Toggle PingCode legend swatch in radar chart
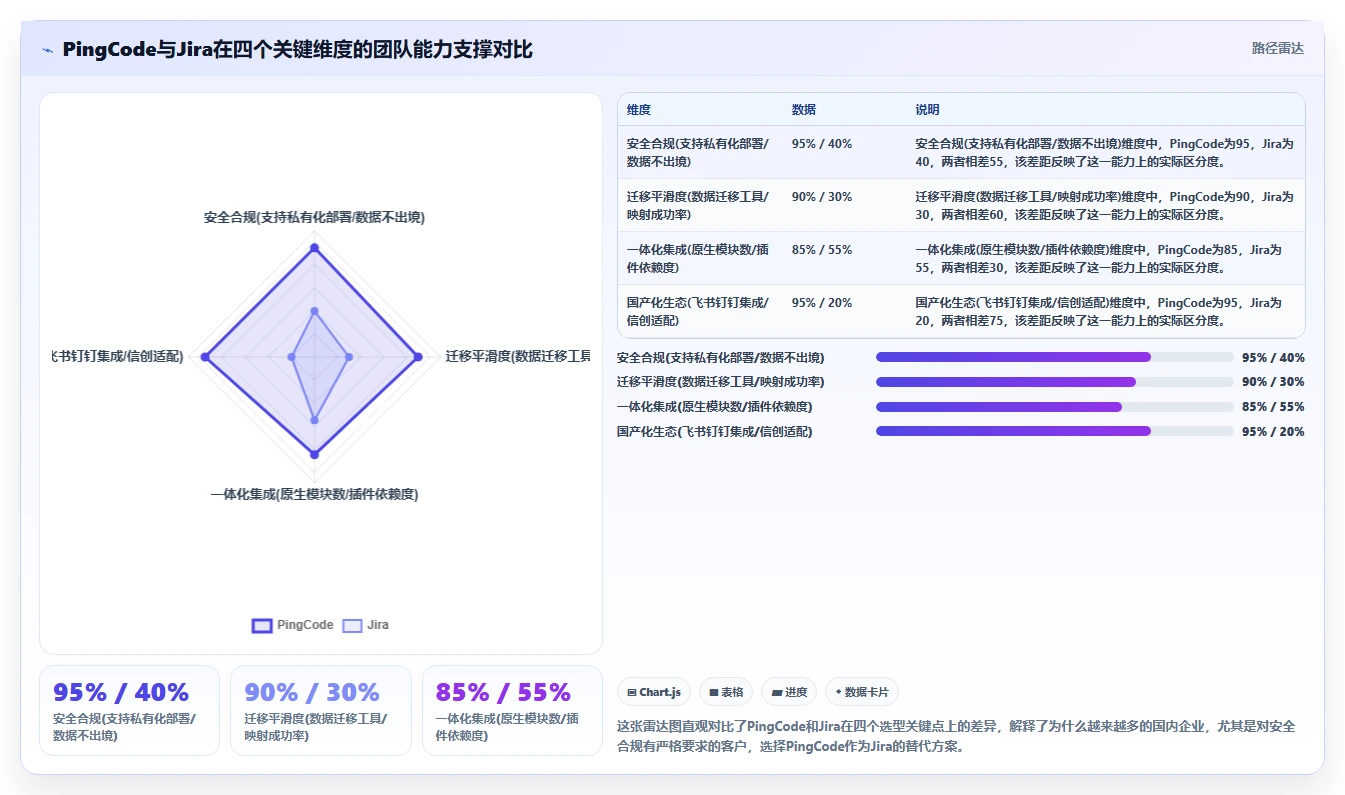This screenshot has height=795, width=1345. point(262,625)
